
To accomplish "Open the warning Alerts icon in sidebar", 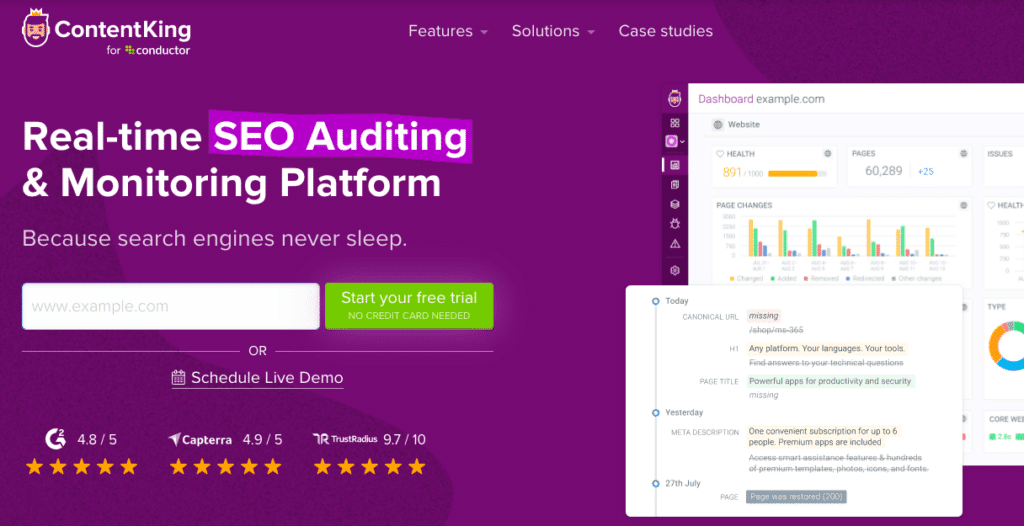I will pos(675,243).
